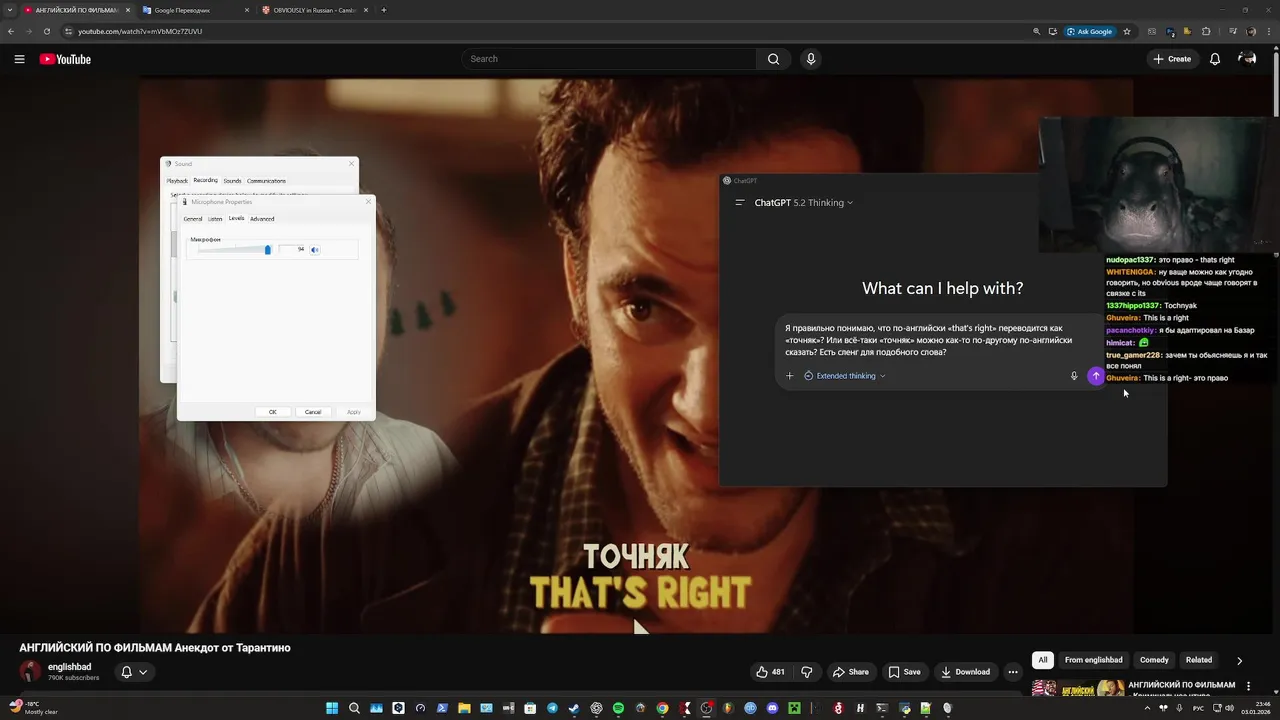Screen dimensions: 1280x720
Task: Open the more actions ellipsis under video
Action: 1013,672
